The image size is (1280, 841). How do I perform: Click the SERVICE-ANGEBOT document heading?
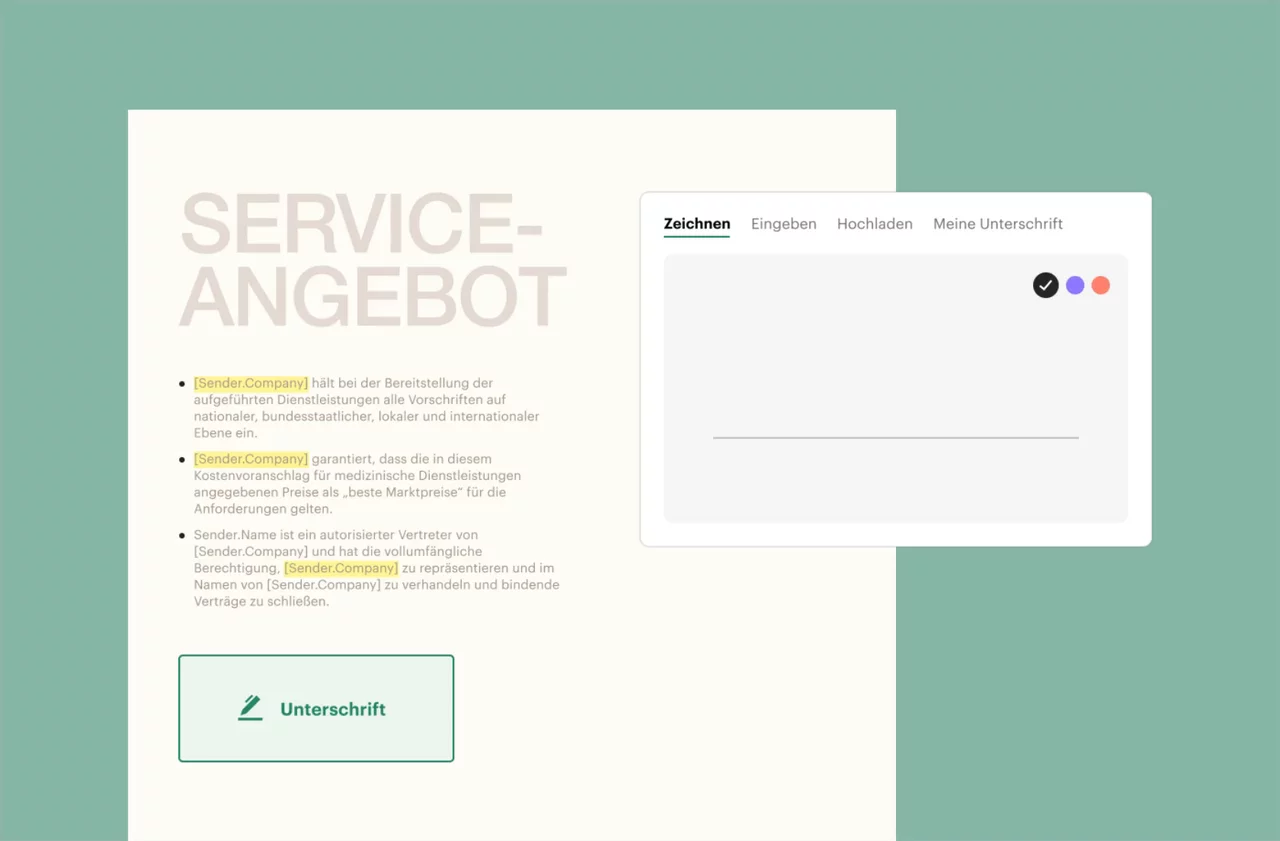coord(373,260)
